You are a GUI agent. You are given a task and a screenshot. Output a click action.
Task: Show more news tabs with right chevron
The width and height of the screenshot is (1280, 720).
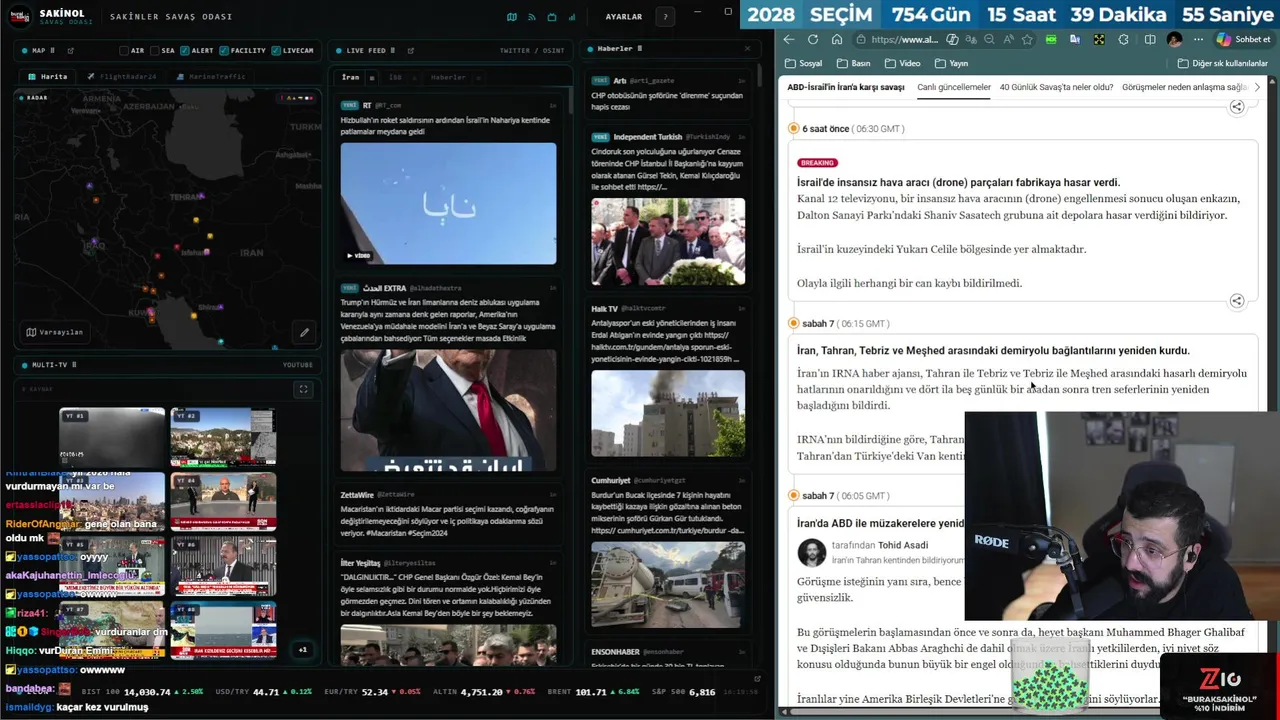coord(1257,87)
